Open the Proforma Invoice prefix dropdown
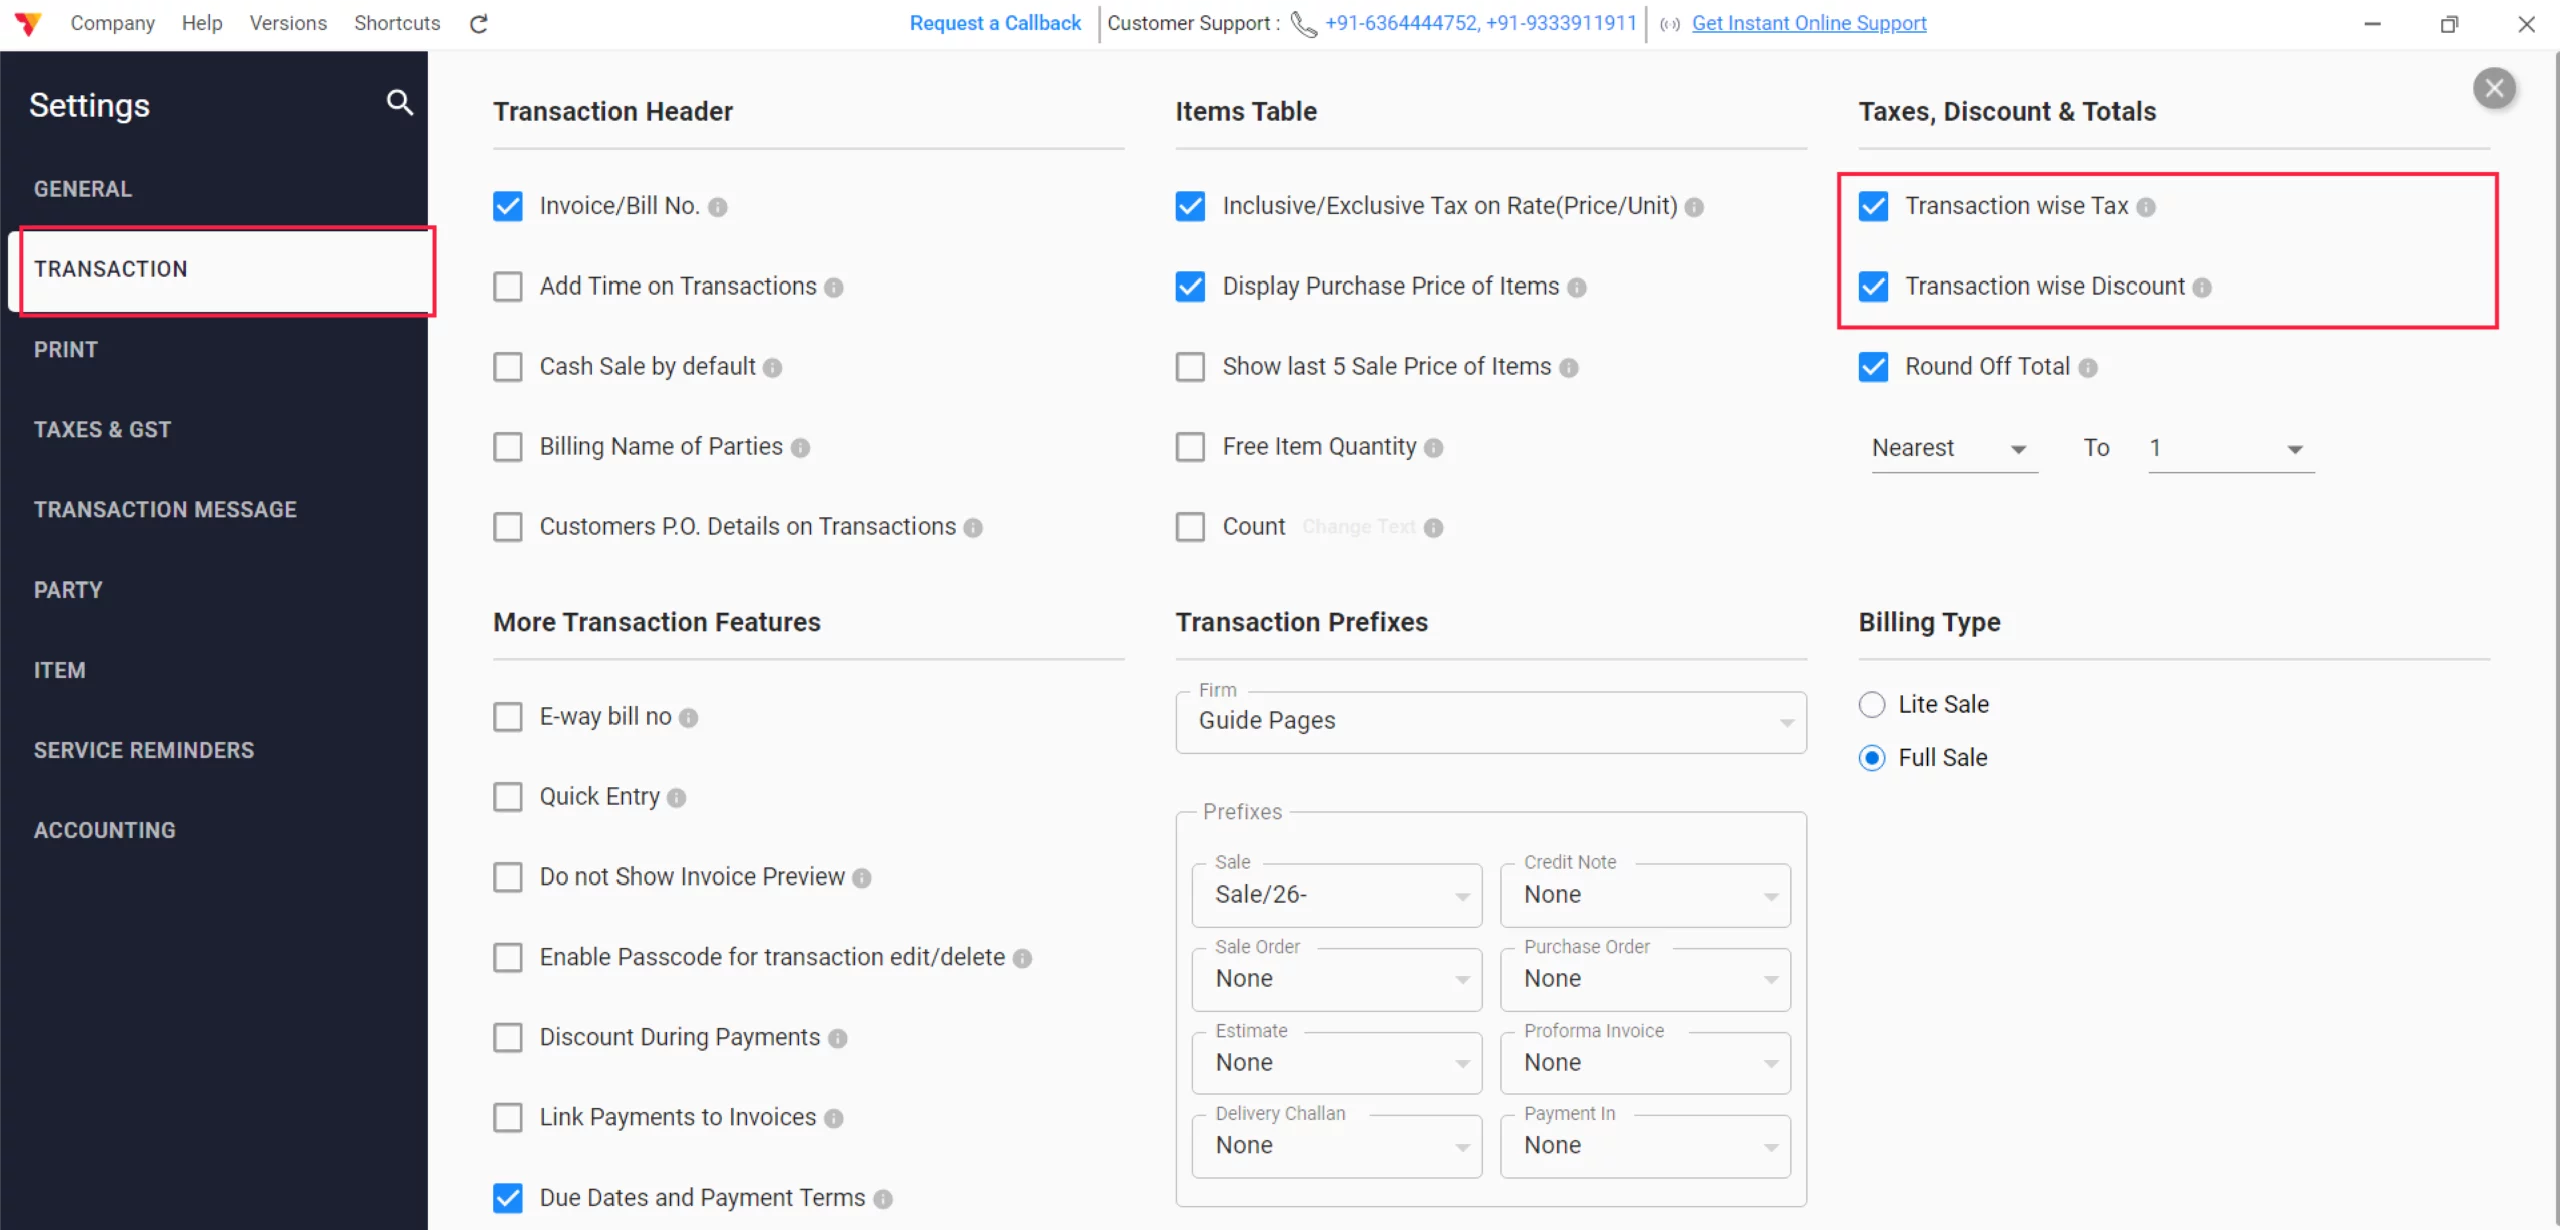This screenshot has height=1230, width=2560. coord(1645,1063)
